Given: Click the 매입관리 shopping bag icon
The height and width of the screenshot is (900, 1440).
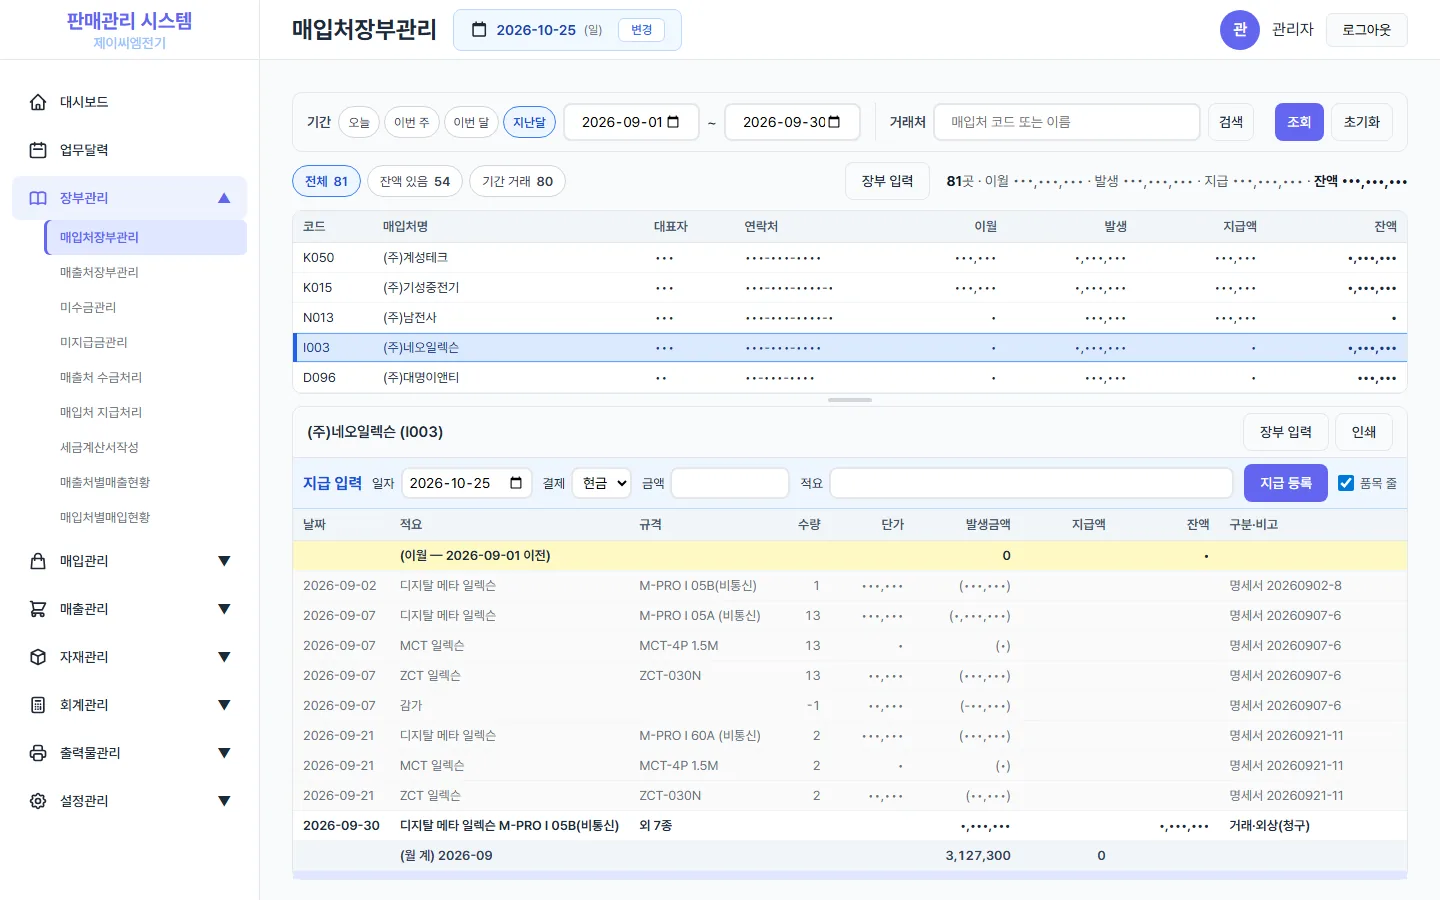Looking at the screenshot, I should point(38,561).
